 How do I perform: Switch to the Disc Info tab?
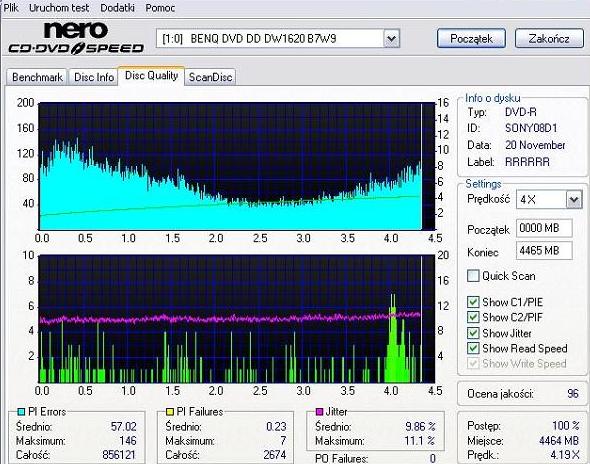tap(94, 77)
